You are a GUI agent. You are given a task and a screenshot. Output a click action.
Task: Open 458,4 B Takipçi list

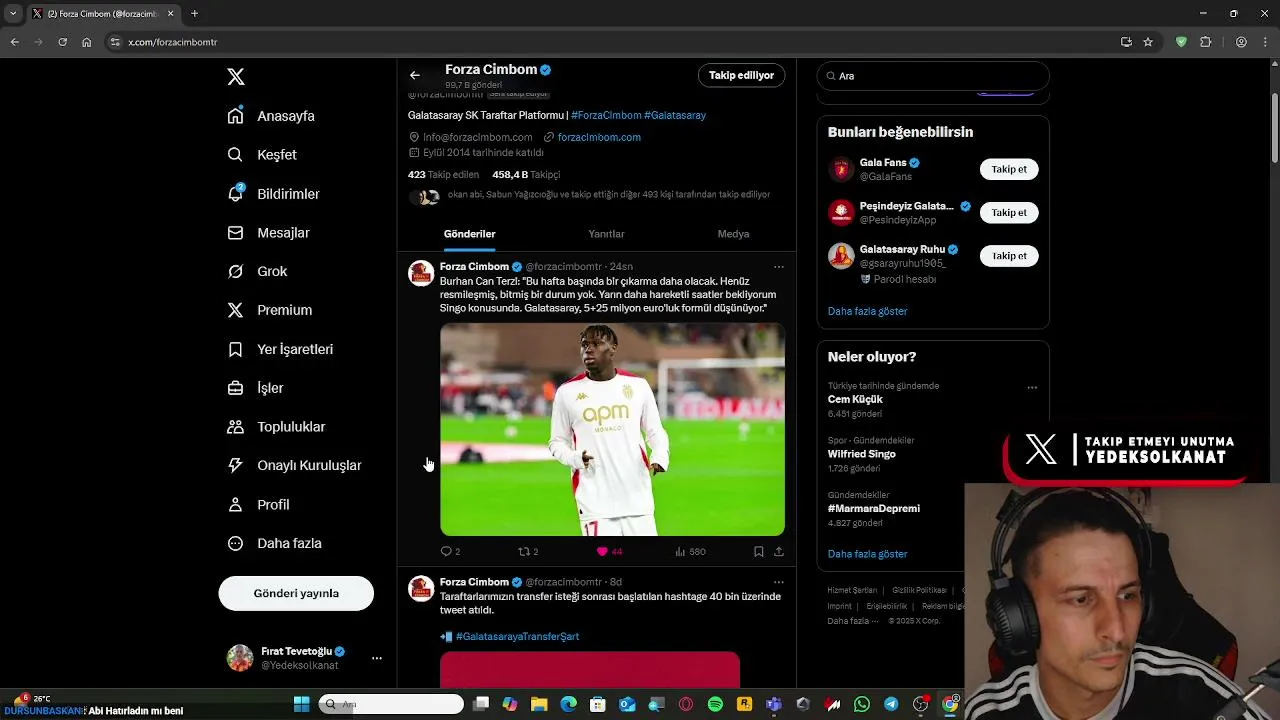pos(526,174)
